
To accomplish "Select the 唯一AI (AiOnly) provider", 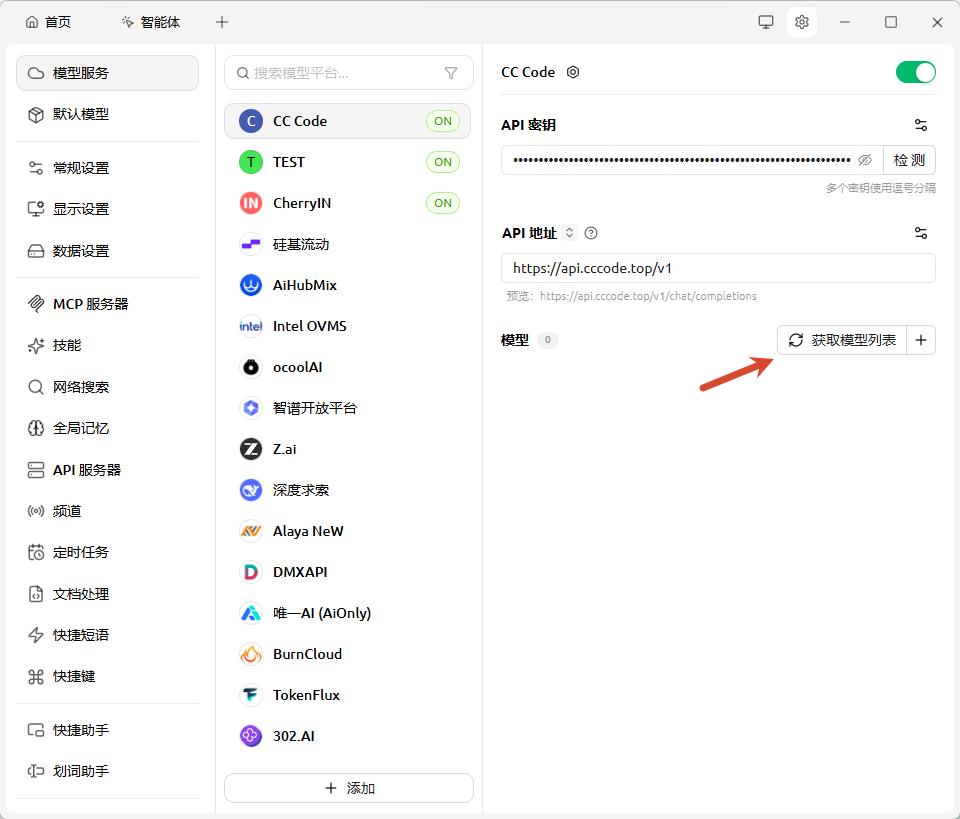I will 348,613.
